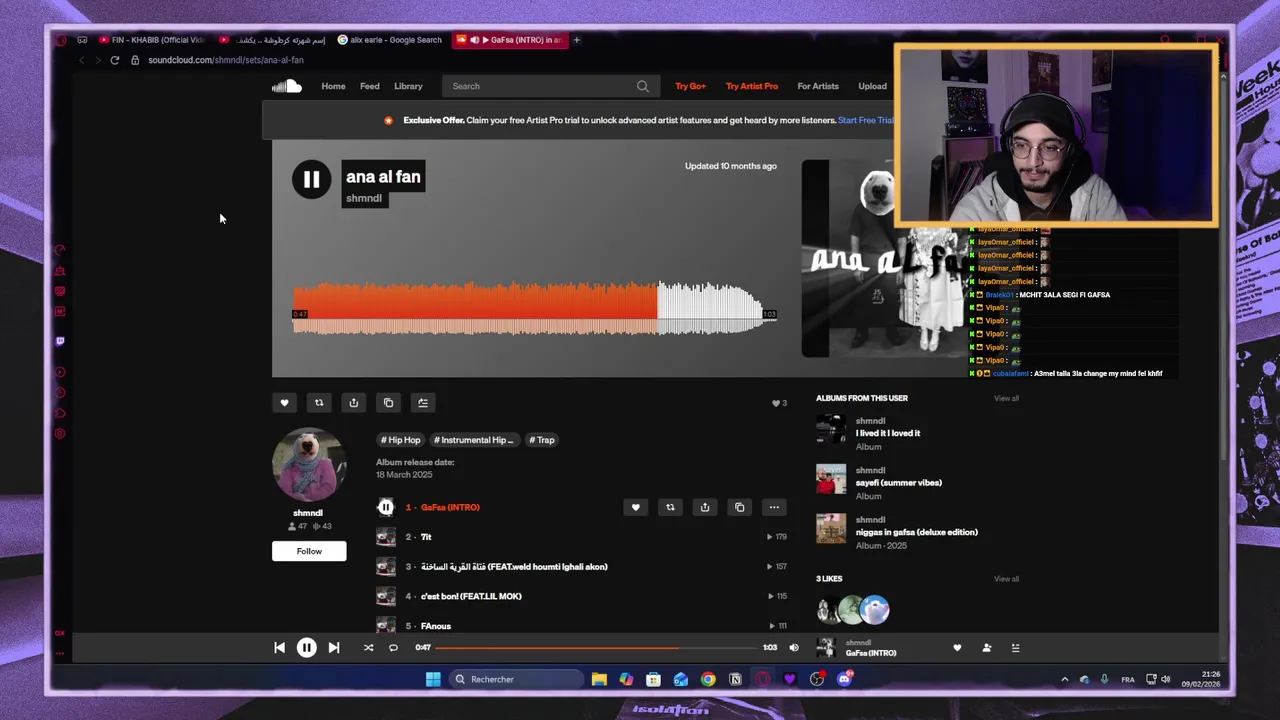Open the Try Go+ link
The image size is (1280, 720).
pos(690,86)
